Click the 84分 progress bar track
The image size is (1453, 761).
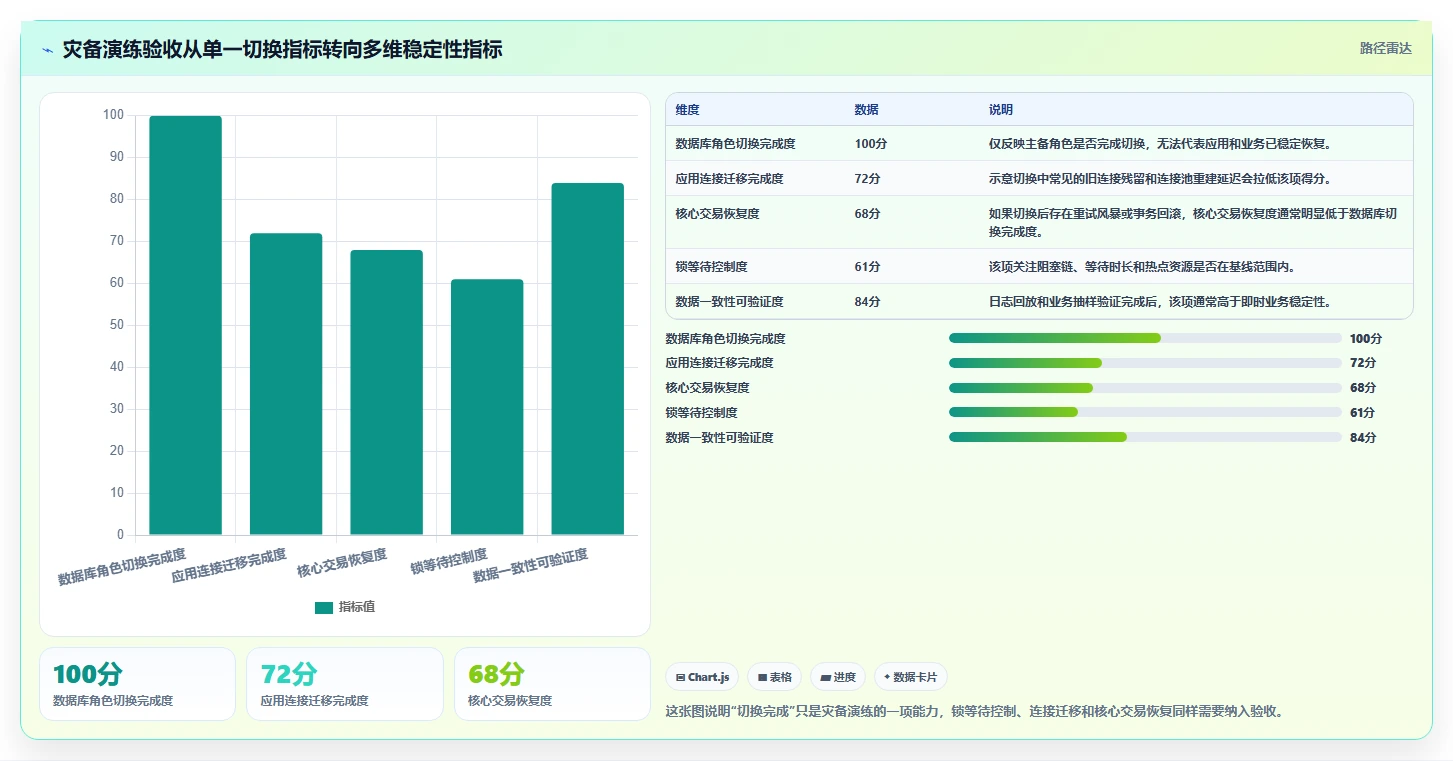[x=1145, y=437]
